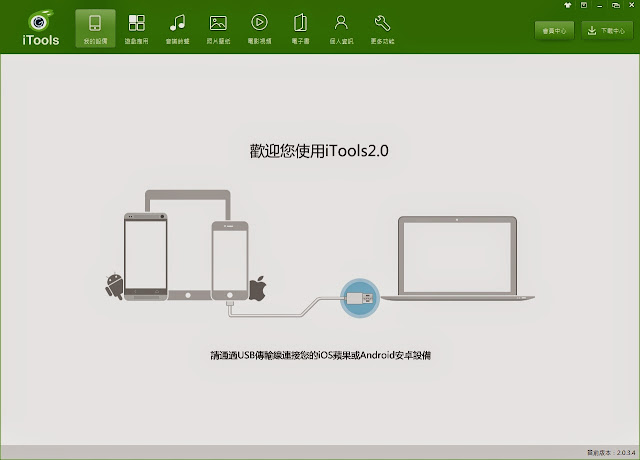Viewport: 640px width, 460px height.
Task: Click the laptop illustration
Action: (x=458, y=258)
